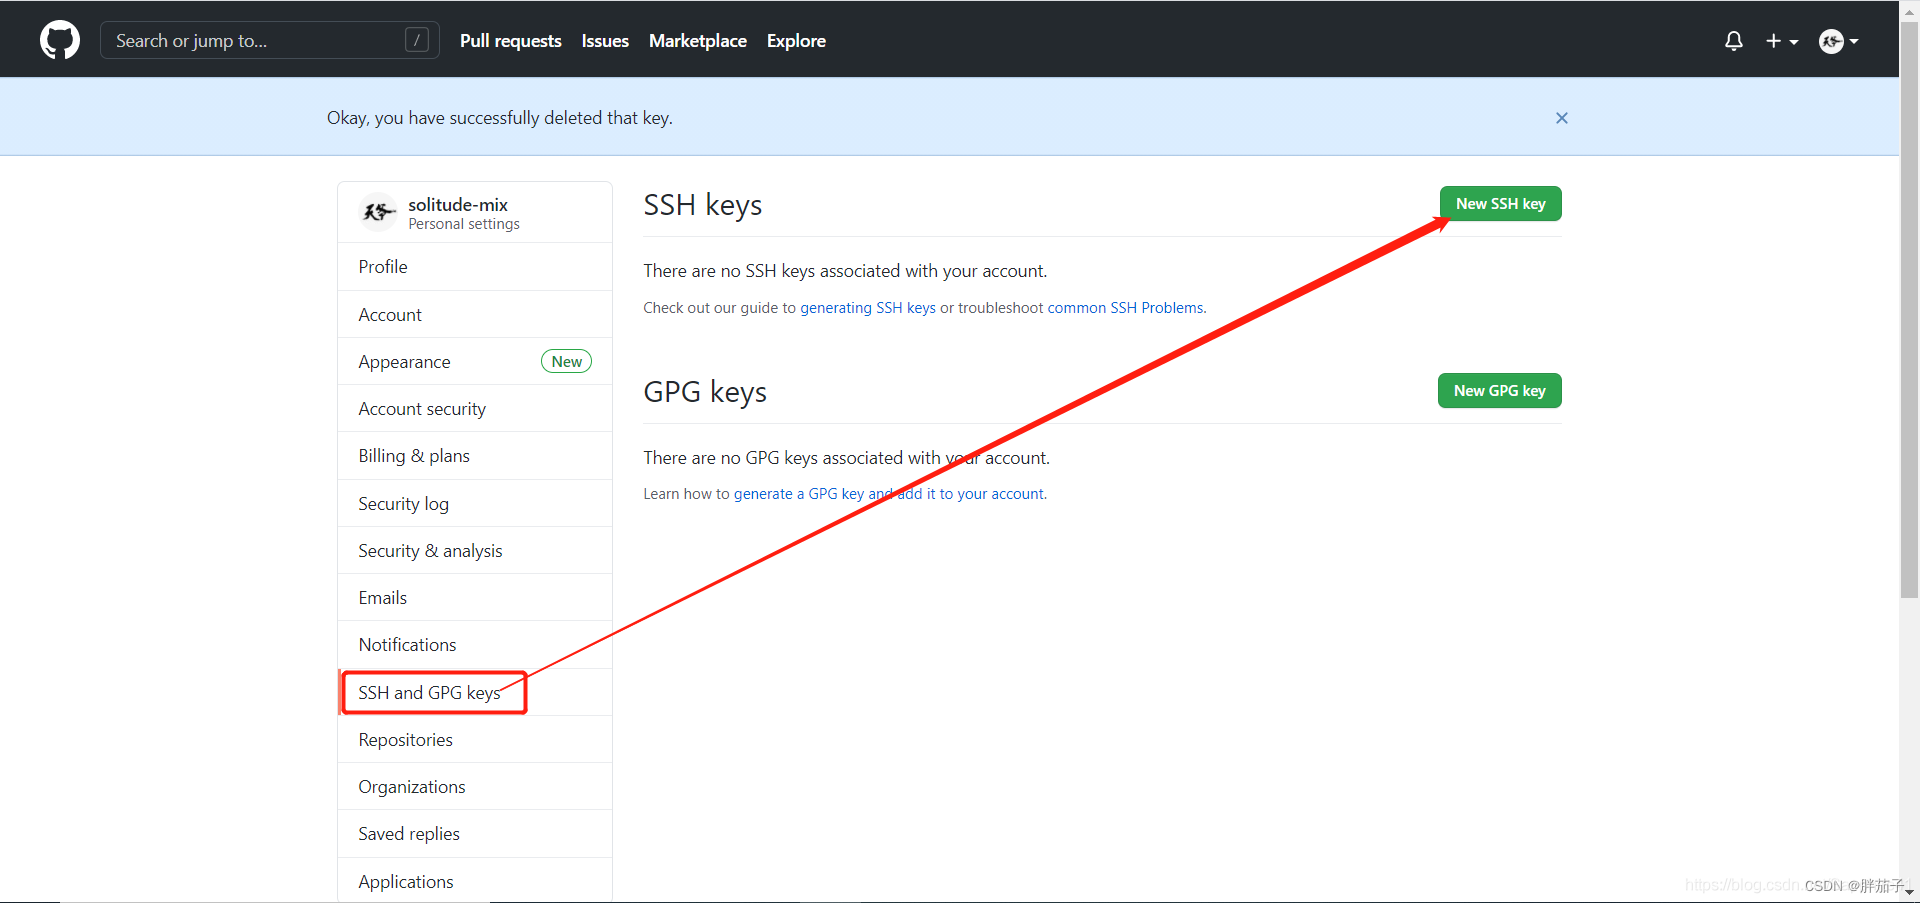Open the generating SSH keys guide link

867,308
